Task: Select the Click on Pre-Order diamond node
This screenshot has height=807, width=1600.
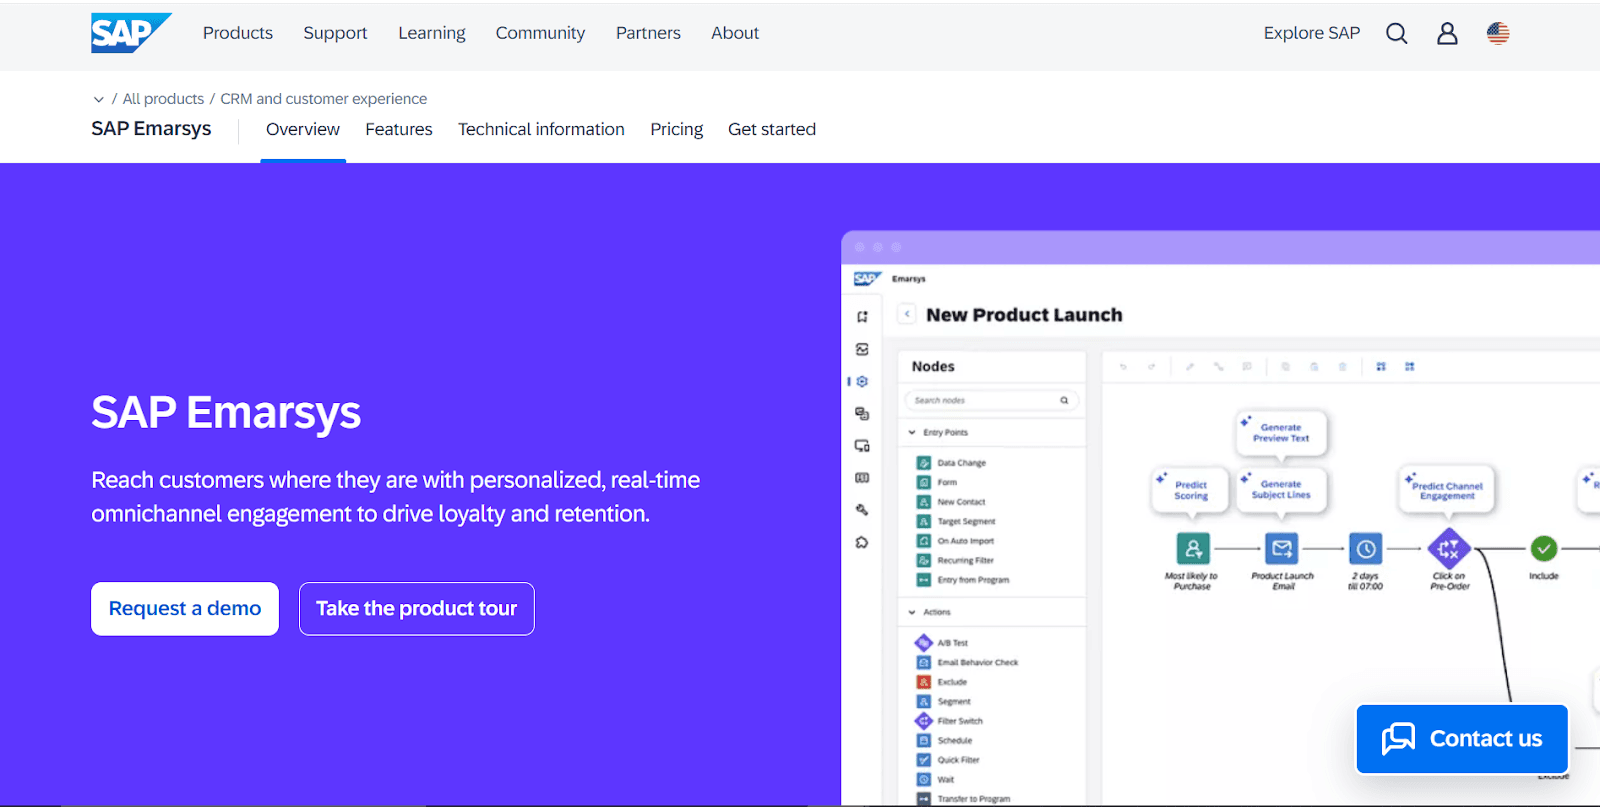Action: [x=1448, y=548]
